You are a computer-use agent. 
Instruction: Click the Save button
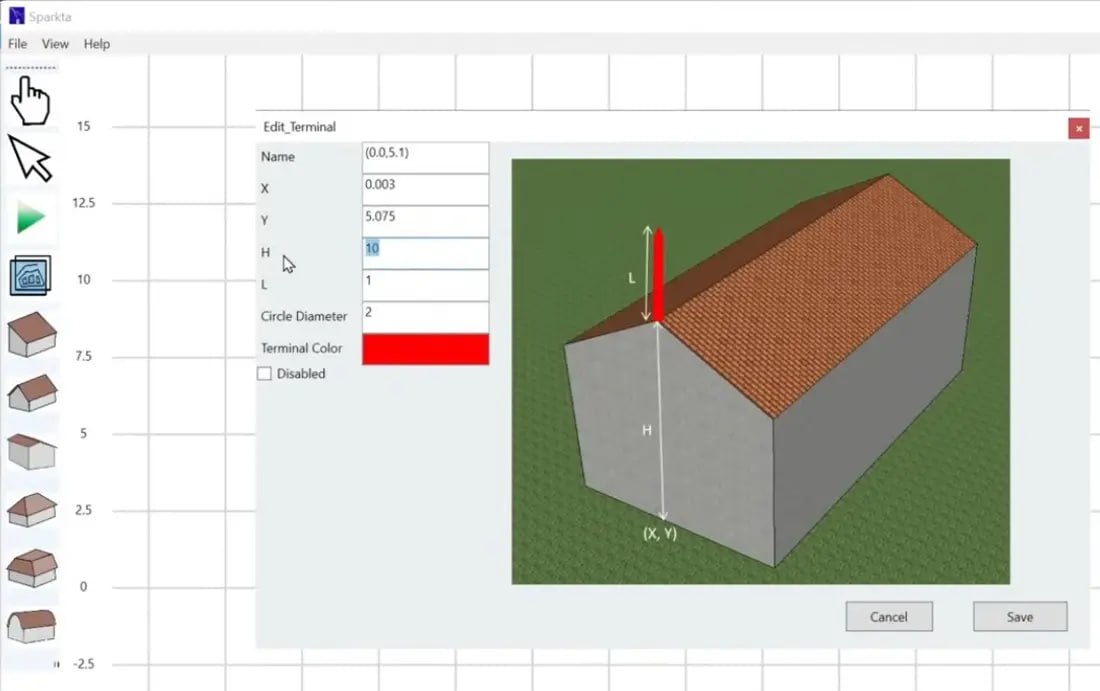[x=1019, y=617]
